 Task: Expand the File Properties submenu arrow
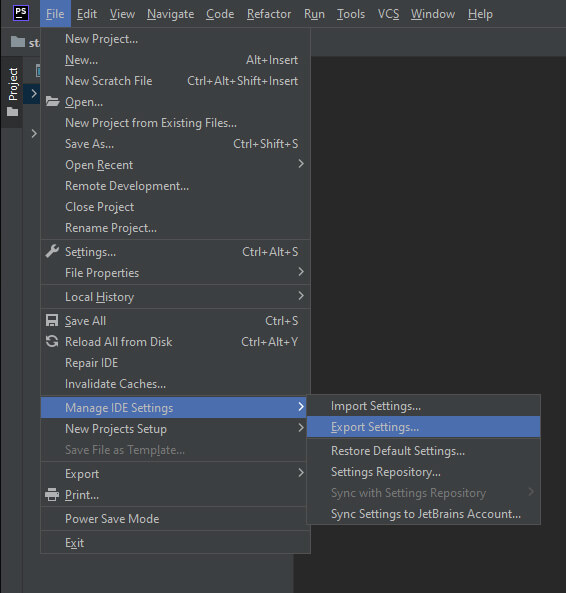click(x=301, y=272)
